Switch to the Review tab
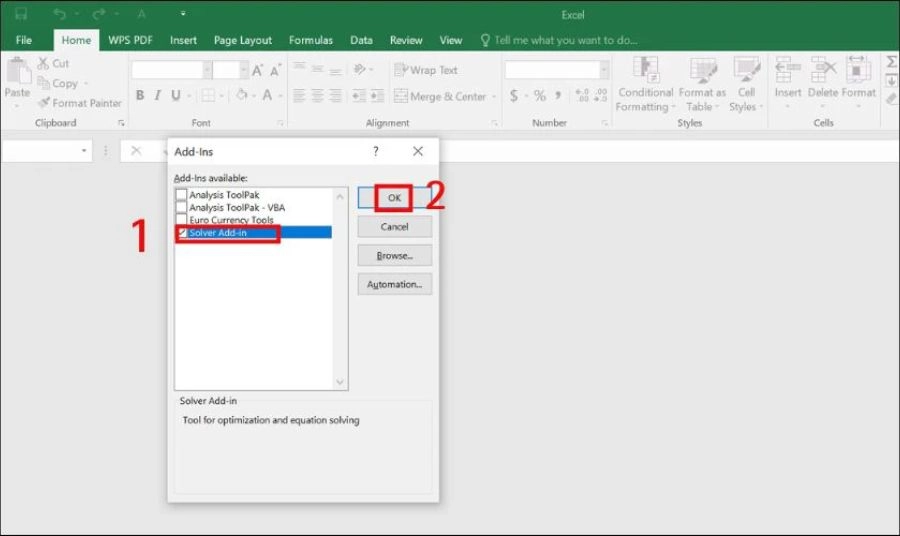This screenshot has height=536, width=900. tap(406, 40)
